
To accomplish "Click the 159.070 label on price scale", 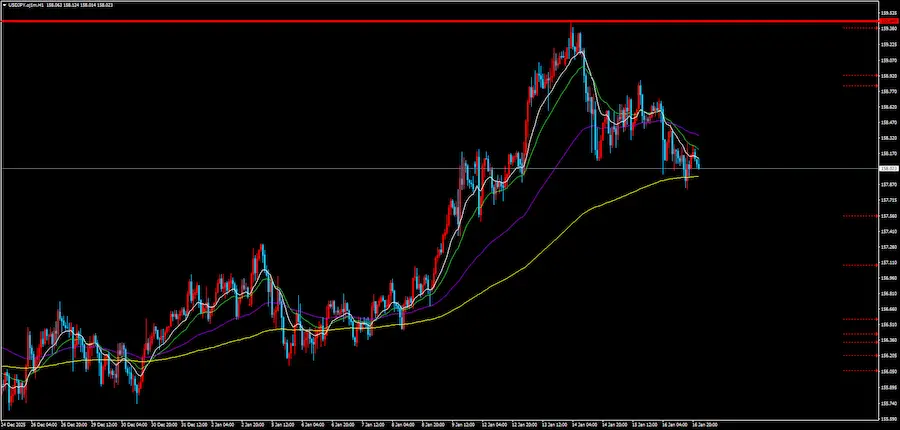I will click(x=886, y=59).
